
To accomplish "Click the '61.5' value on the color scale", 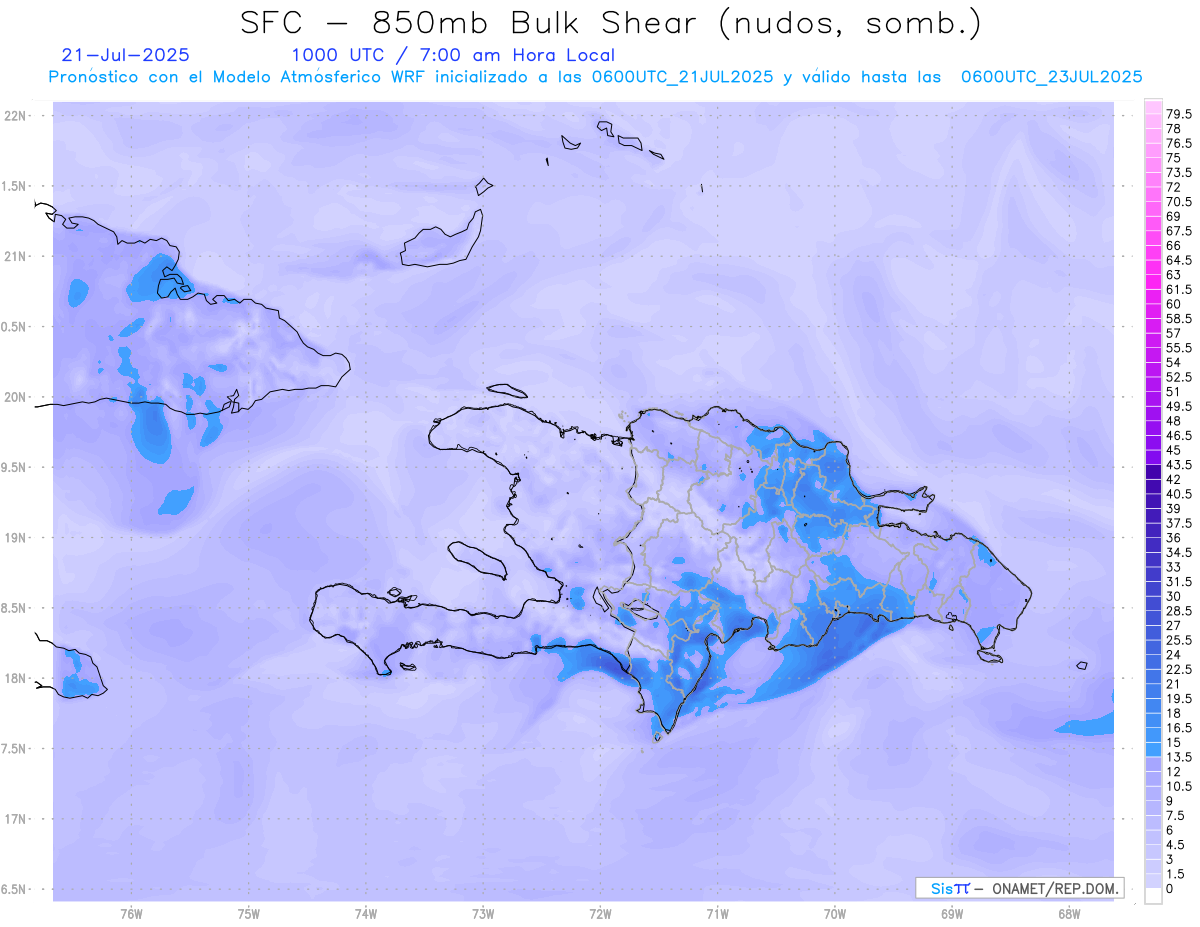I will 1179,289.
